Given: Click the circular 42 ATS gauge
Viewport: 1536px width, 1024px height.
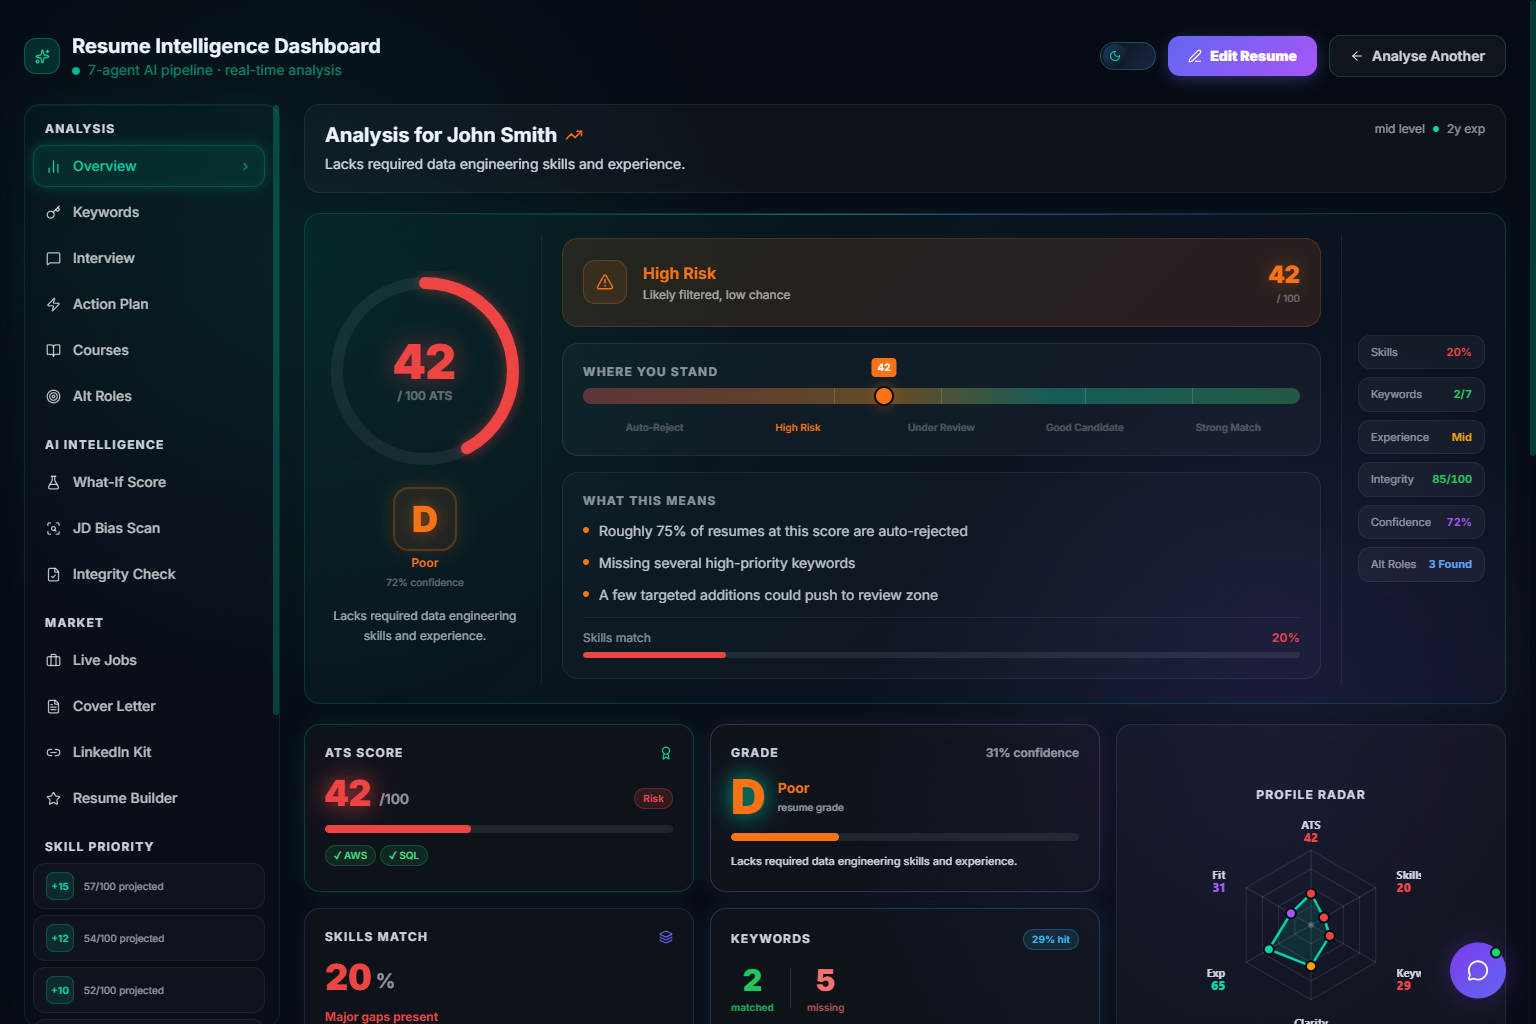Looking at the screenshot, I should (x=425, y=371).
